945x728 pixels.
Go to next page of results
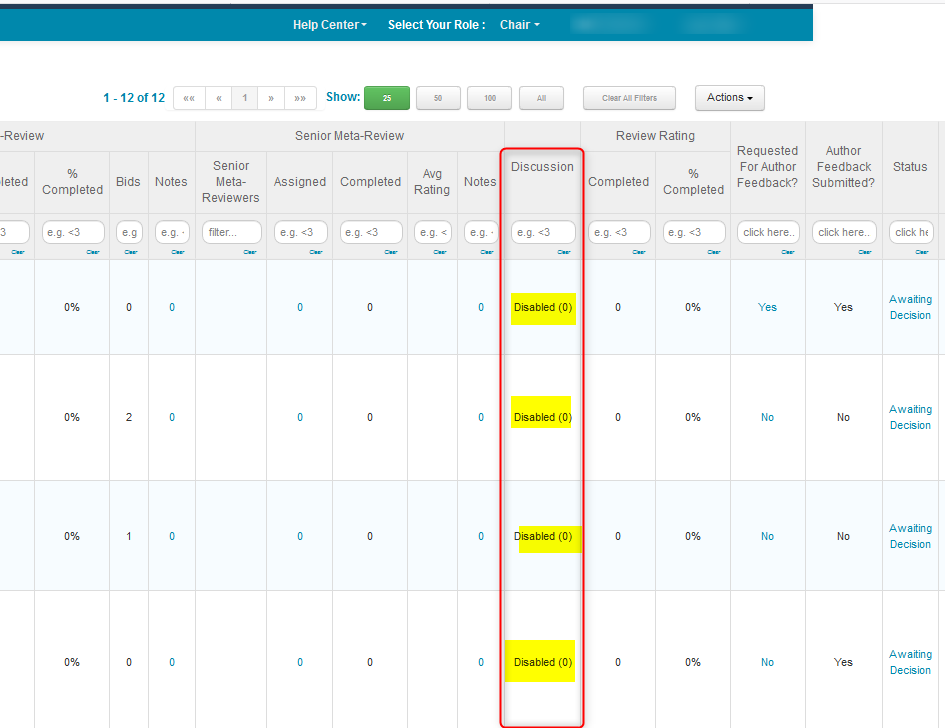(x=271, y=98)
